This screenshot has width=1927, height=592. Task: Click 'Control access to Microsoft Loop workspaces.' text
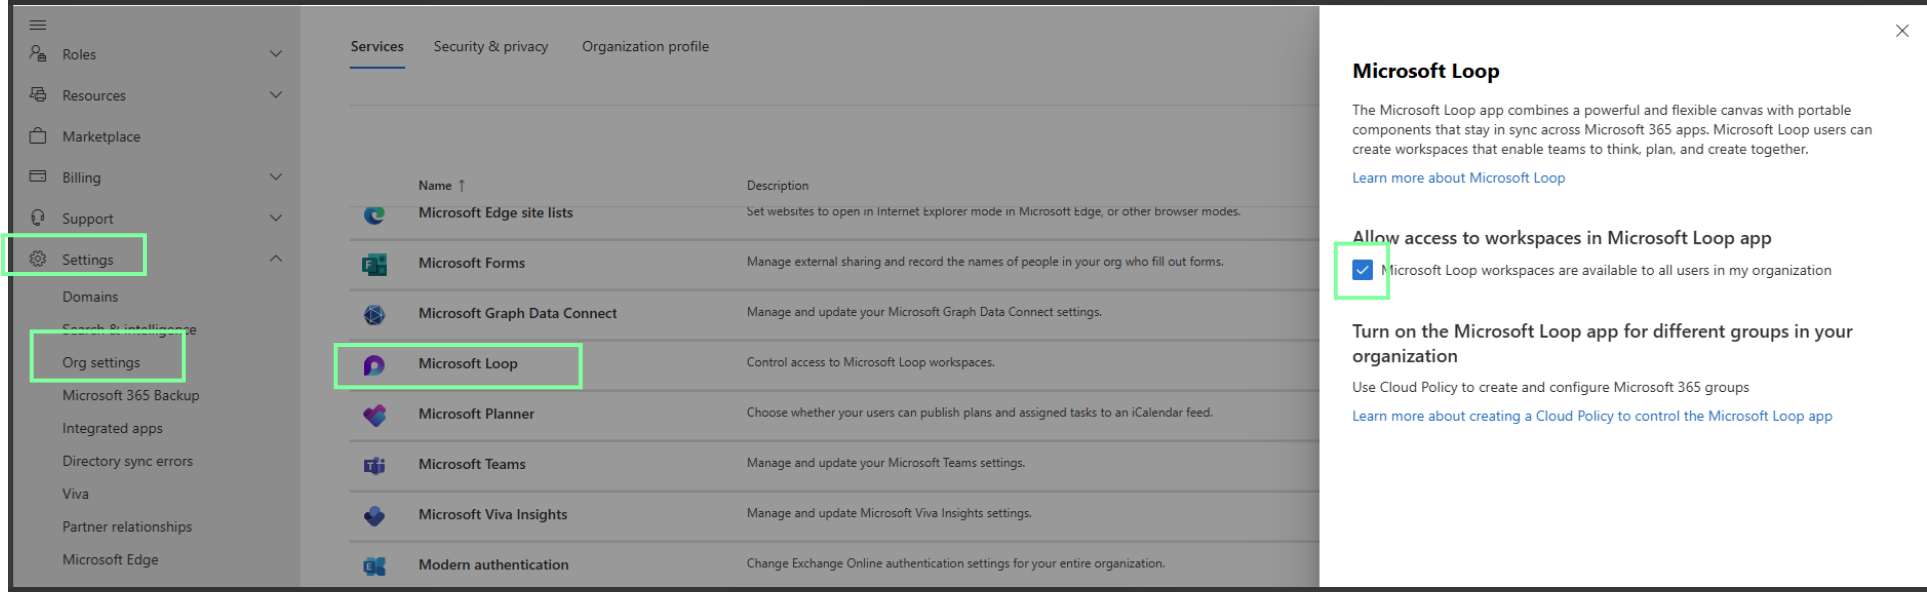[870, 362]
